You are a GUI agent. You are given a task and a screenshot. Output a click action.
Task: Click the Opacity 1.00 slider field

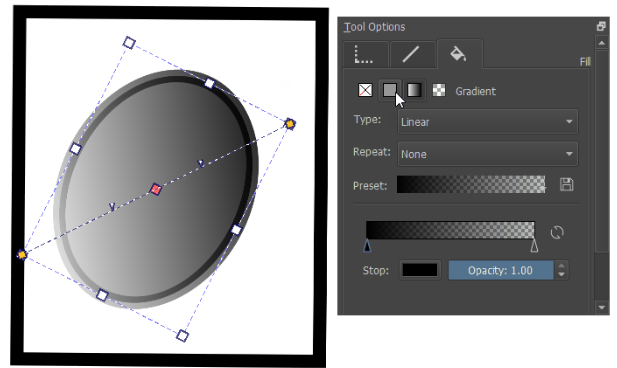pyautogui.click(x=501, y=270)
